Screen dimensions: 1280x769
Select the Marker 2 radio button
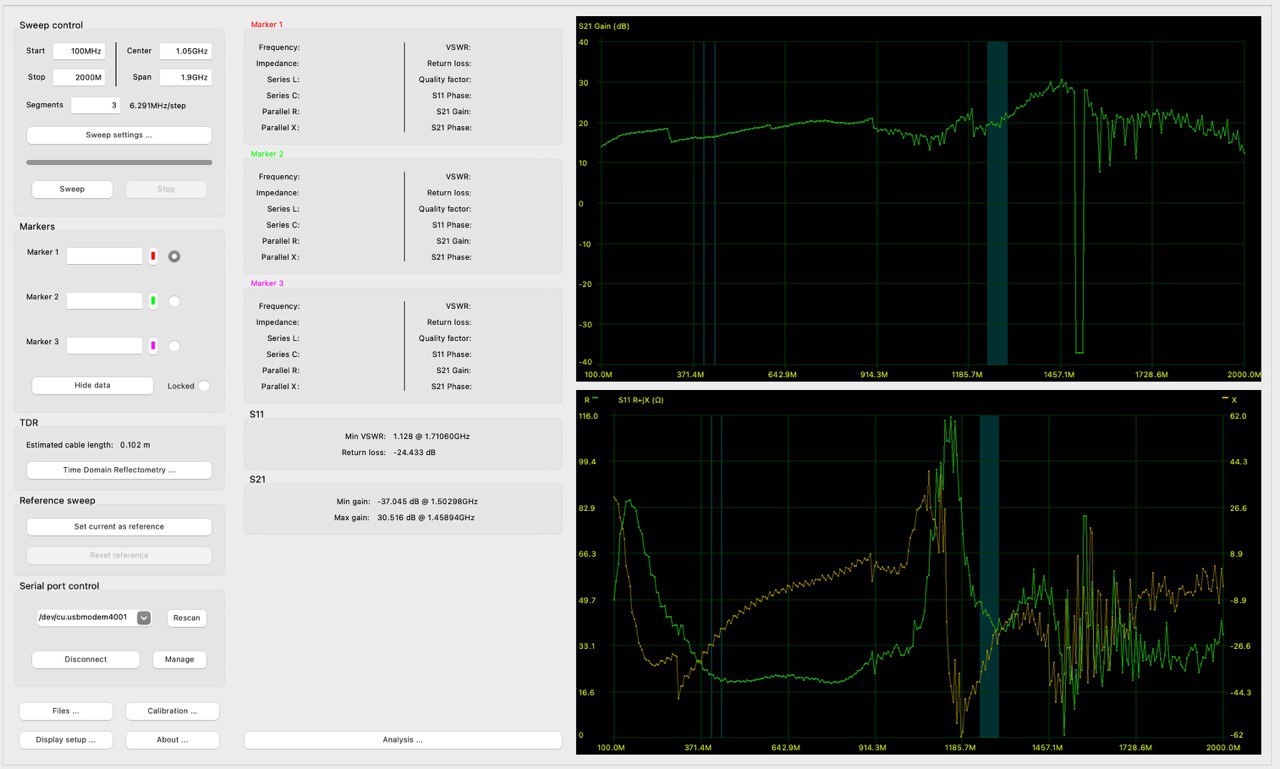coord(174,301)
